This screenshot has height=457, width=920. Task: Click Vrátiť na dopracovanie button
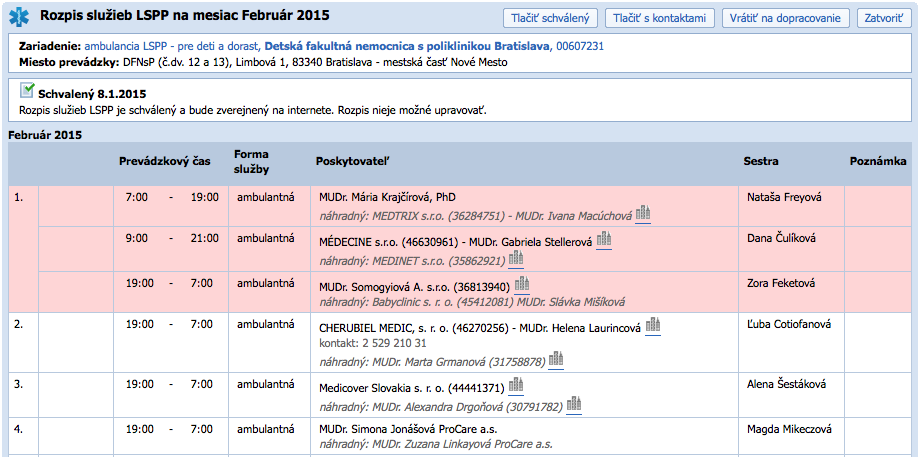(x=786, y=18)
